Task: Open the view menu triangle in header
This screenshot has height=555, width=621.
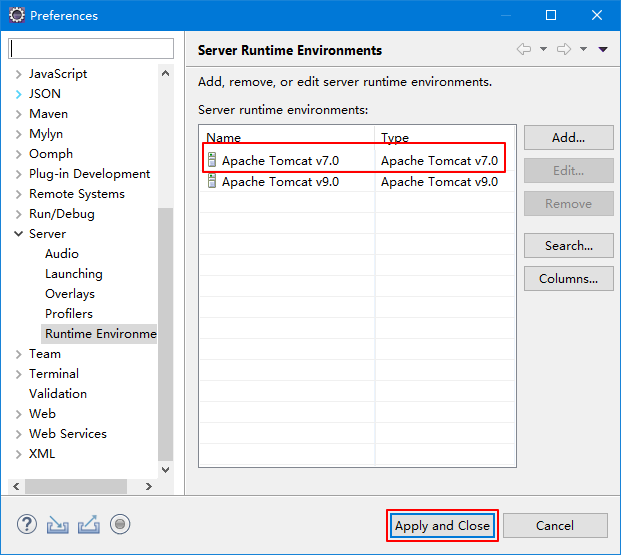Action: click(603, 49)
